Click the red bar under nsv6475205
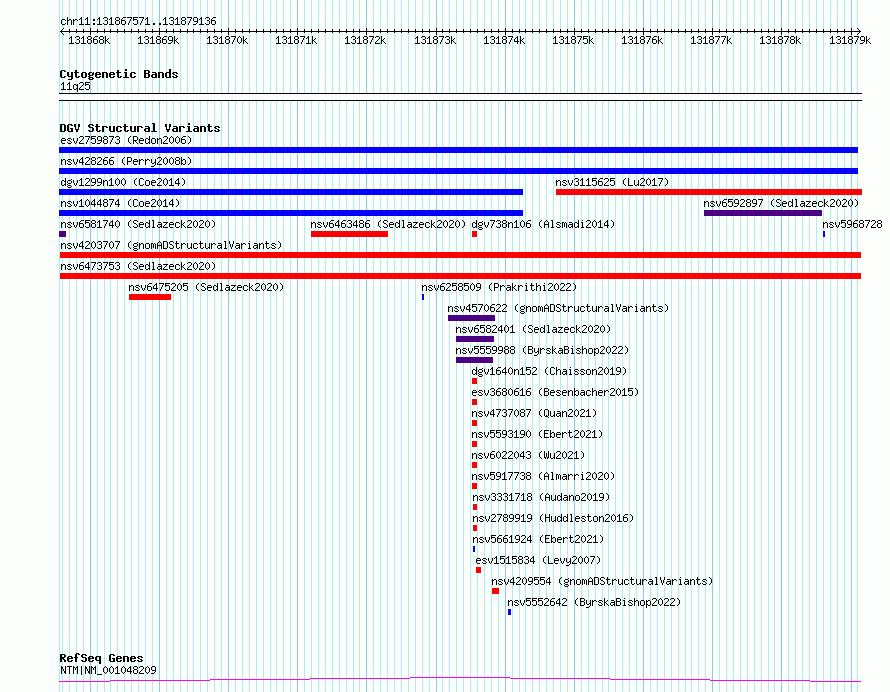The image size is (890, 692). (x=150, y=297)
